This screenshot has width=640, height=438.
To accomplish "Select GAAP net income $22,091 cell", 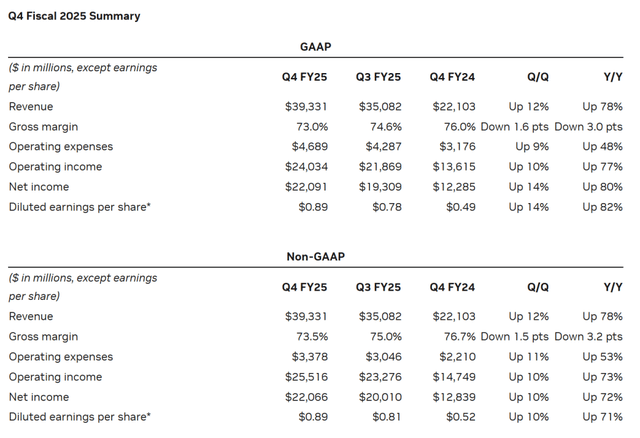I will (306, 187).
